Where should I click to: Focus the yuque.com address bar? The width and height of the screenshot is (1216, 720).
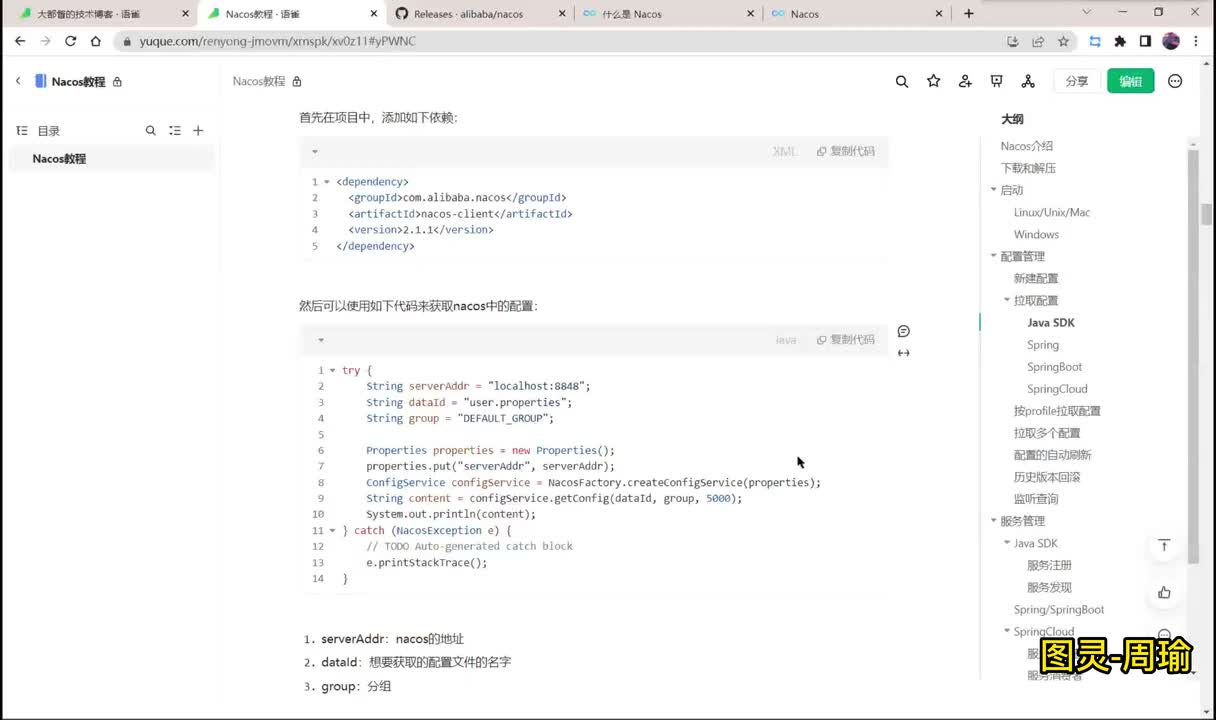[x=560, y=41]
